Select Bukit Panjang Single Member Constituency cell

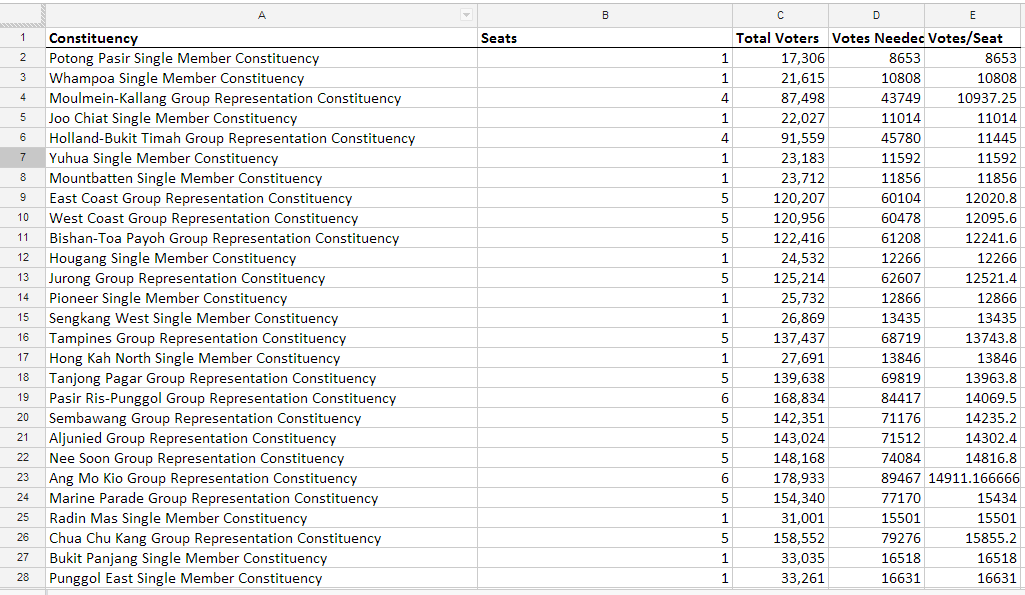pos(261,558)
